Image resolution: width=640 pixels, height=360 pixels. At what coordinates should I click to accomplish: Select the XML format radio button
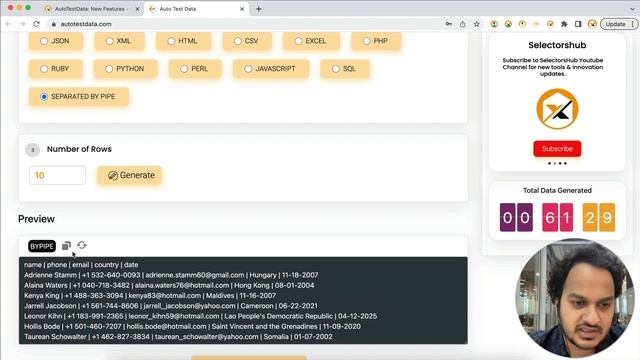coord(109,41)
